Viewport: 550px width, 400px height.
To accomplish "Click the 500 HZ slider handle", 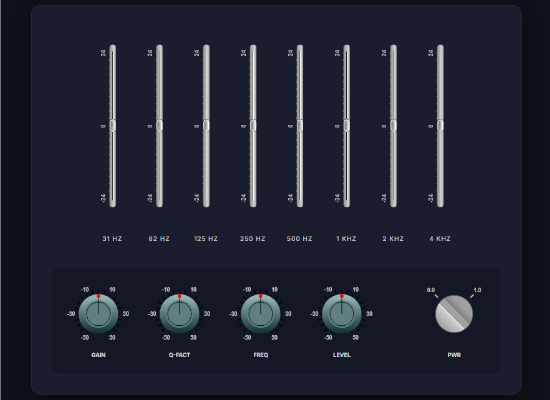I will [300, 126].
